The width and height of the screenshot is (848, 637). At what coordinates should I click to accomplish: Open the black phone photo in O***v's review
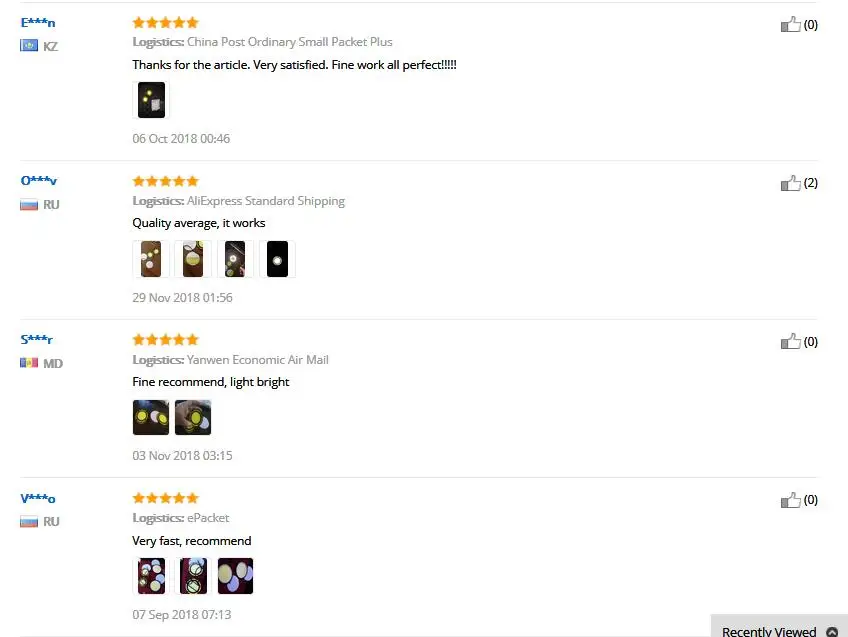[x=277, y=259]
